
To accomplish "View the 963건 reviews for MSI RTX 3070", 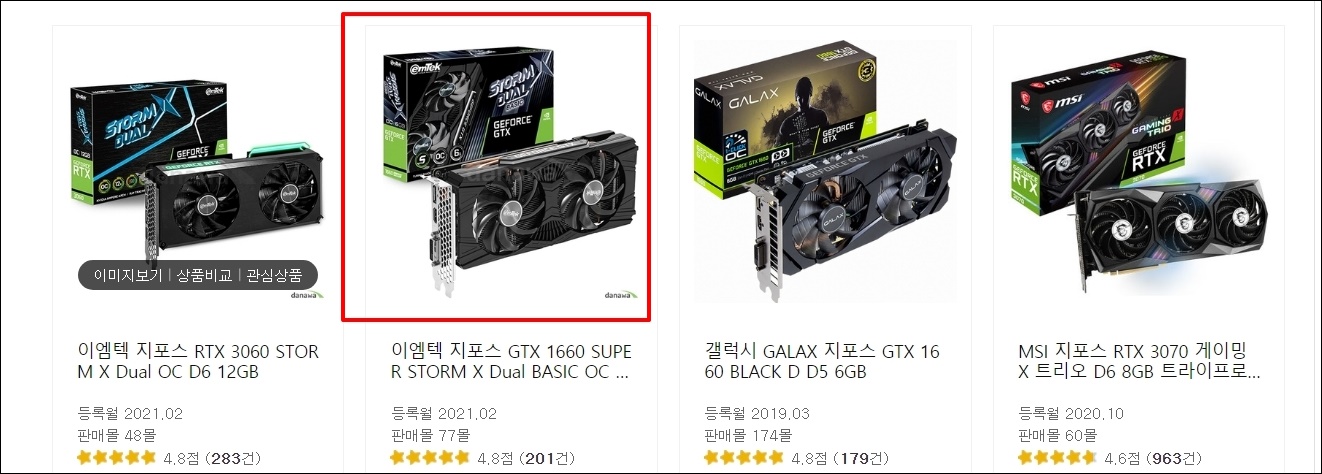I will pos(1171,458).
